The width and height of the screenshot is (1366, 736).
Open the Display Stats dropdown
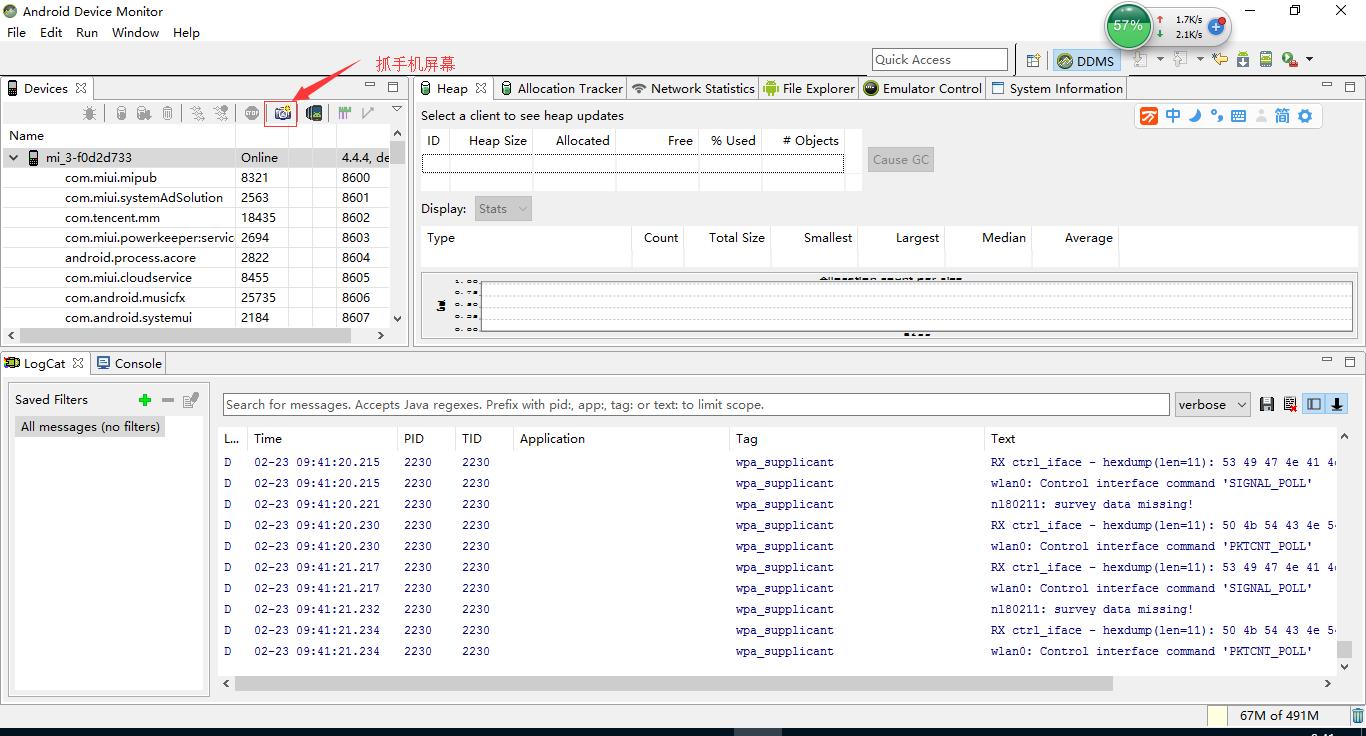(x=503, y=209)
